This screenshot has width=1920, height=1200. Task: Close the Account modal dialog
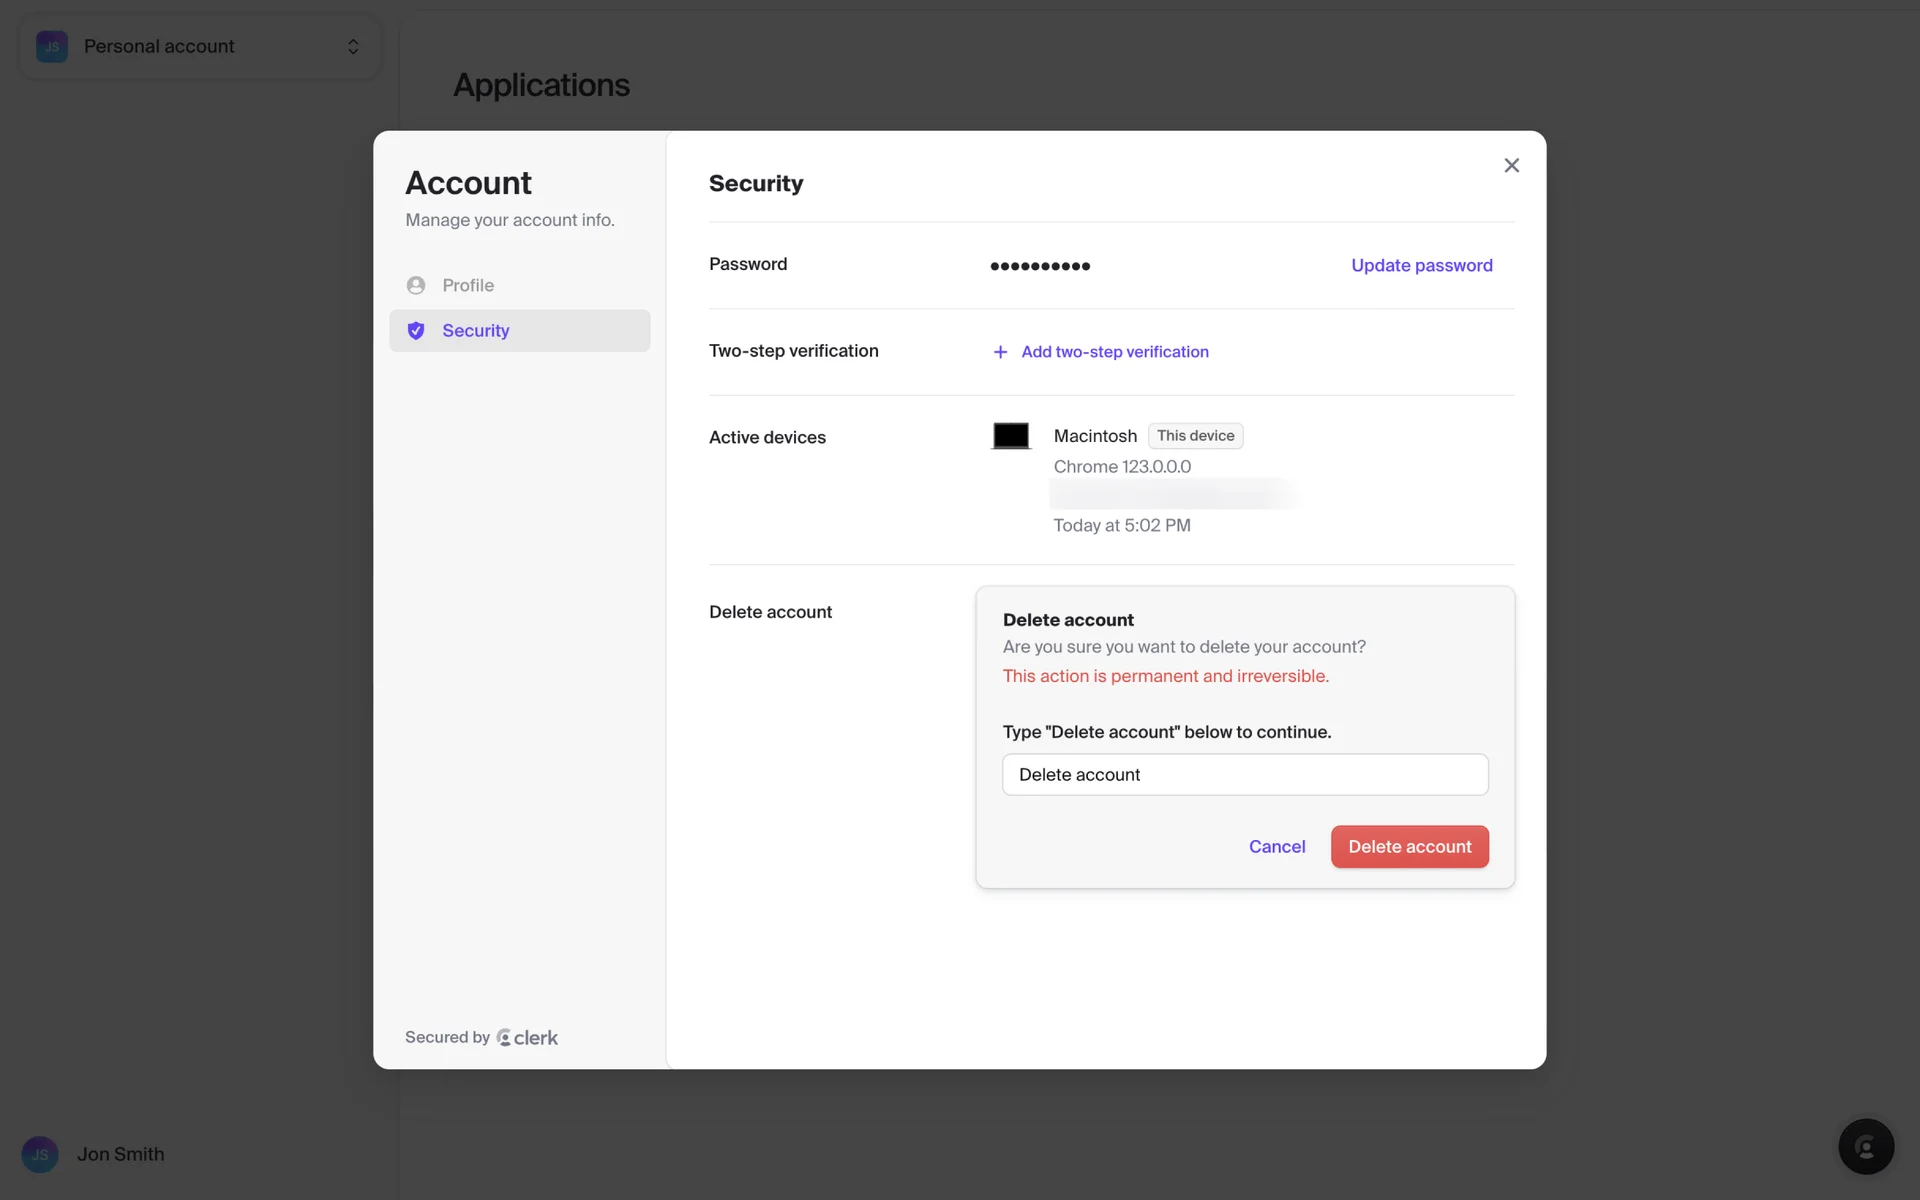[1511, 166]
